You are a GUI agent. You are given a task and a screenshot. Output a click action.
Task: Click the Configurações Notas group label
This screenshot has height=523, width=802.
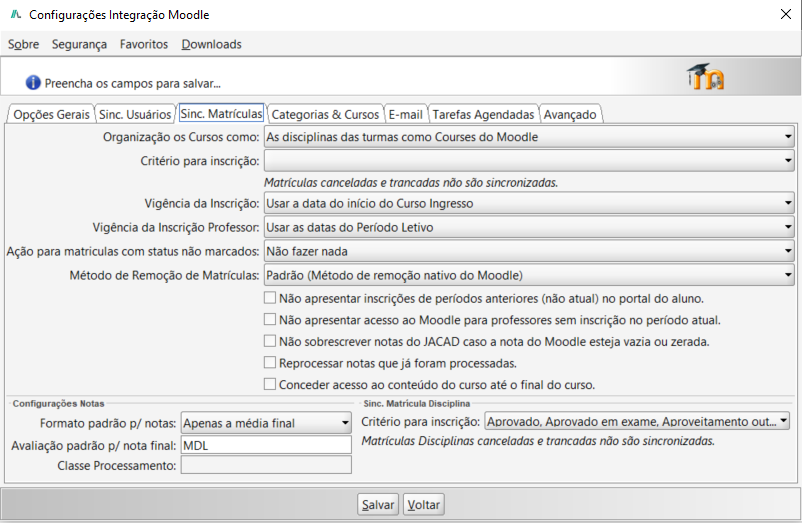[58, 403]
